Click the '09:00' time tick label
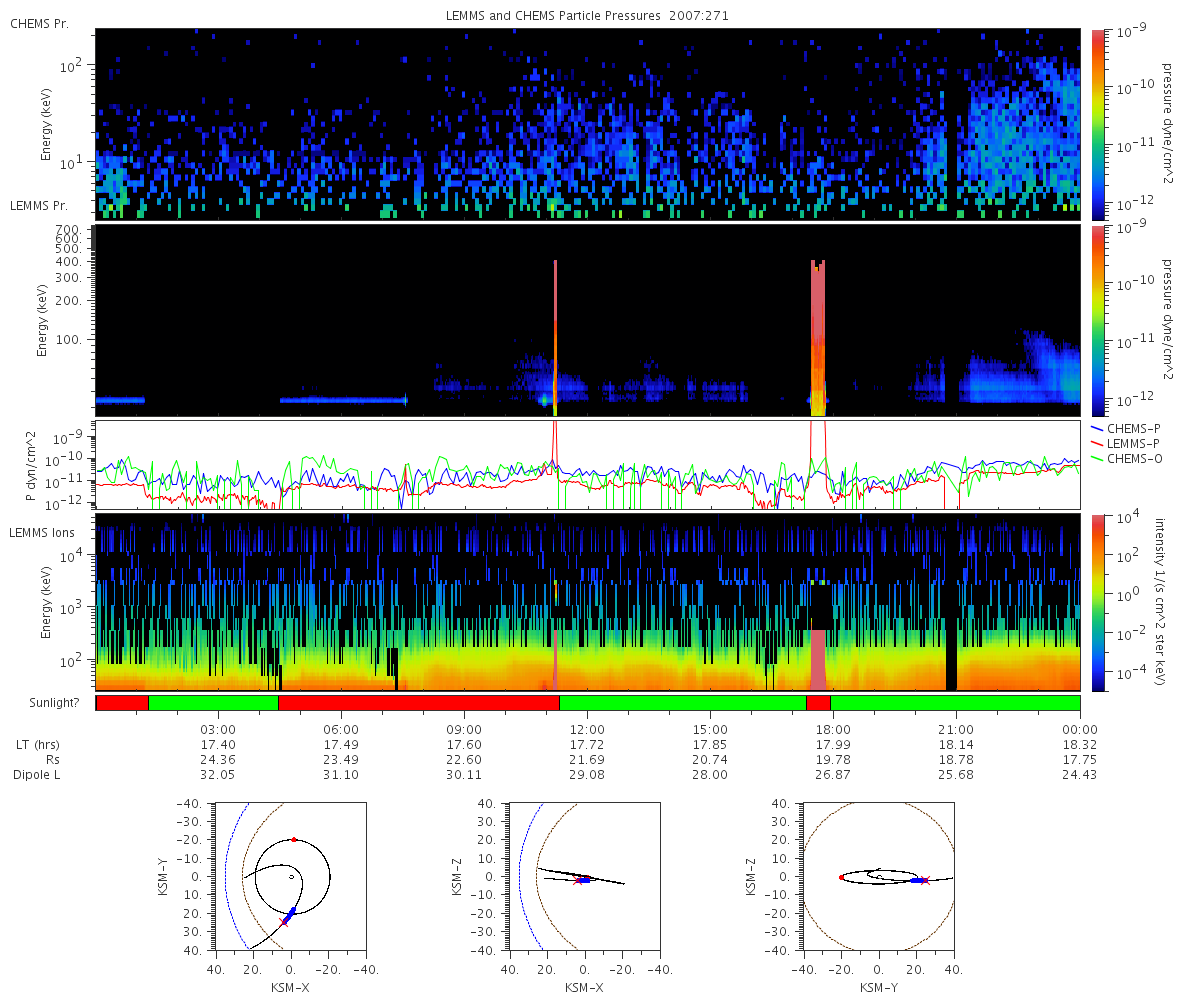The height and width of the screenshot is (1000, 1200). (464, 730)
